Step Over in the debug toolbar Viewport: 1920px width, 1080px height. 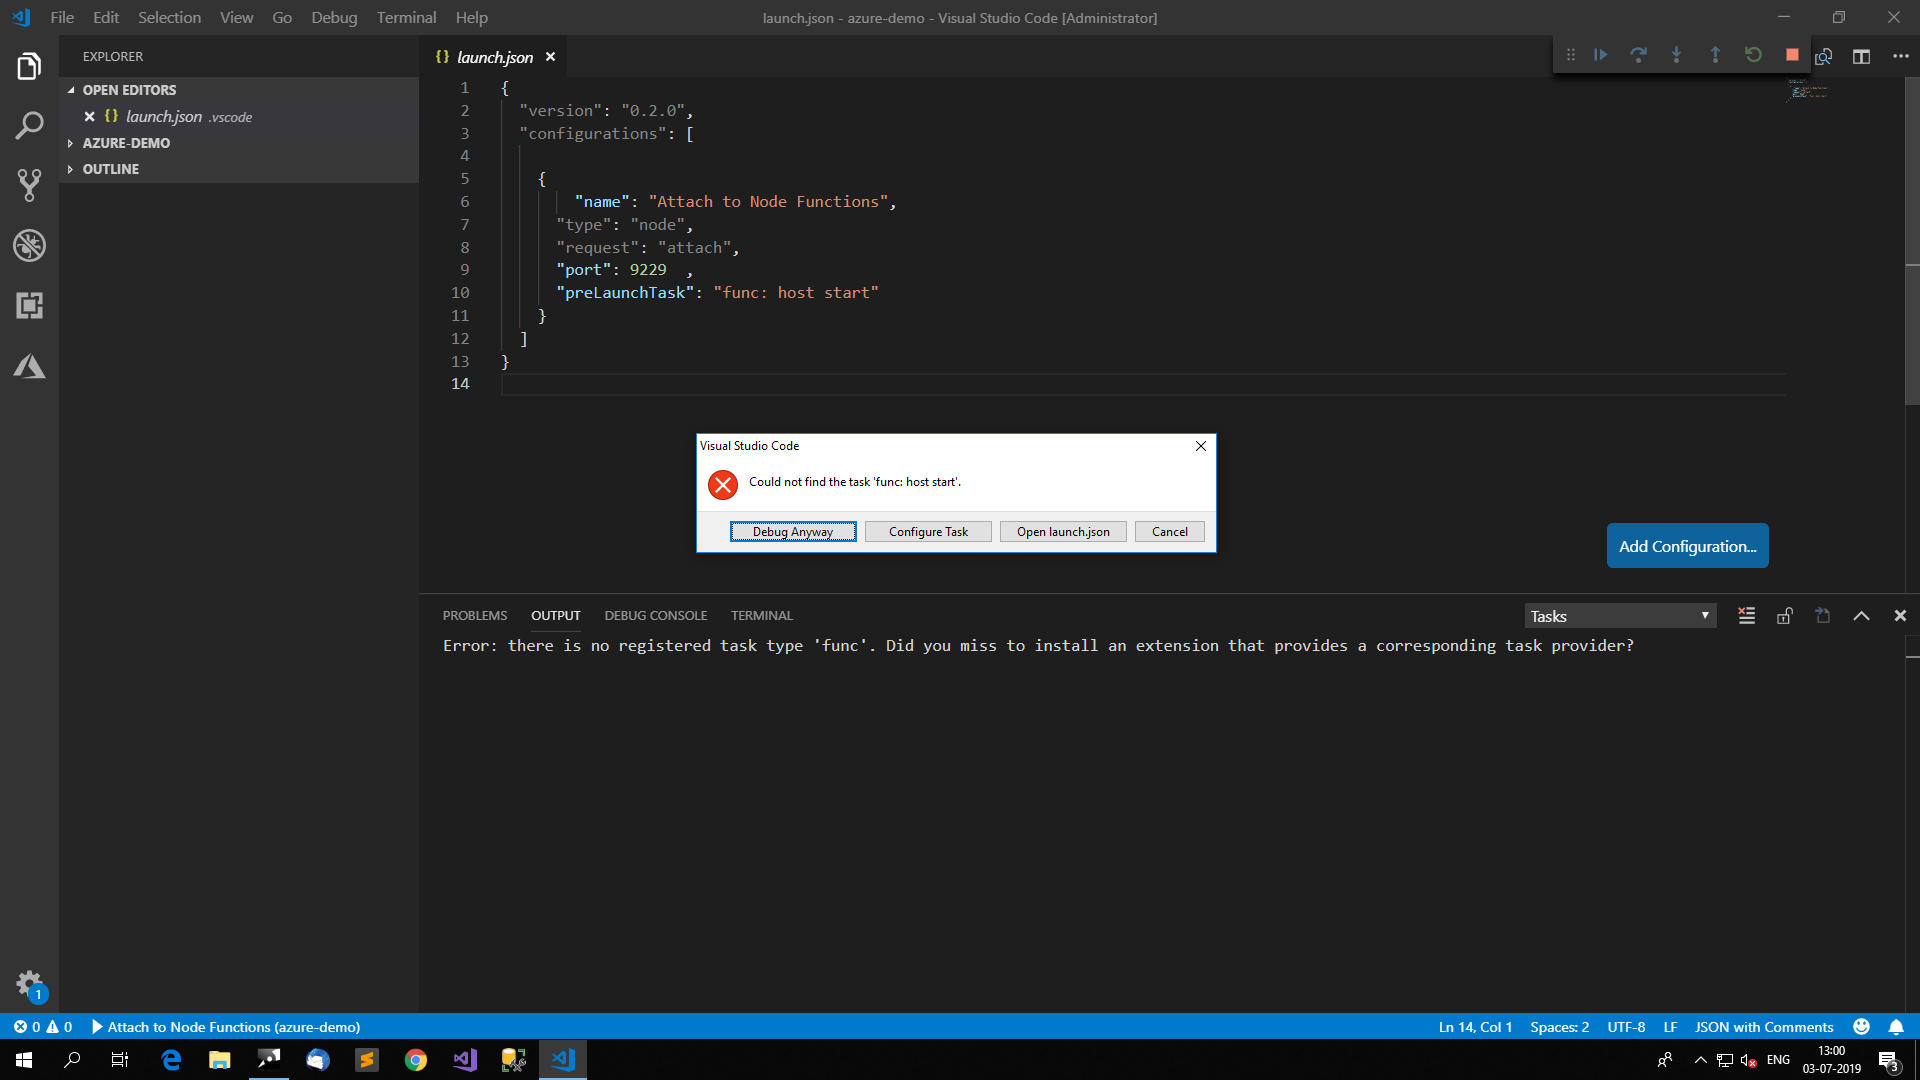point(1639,55)
